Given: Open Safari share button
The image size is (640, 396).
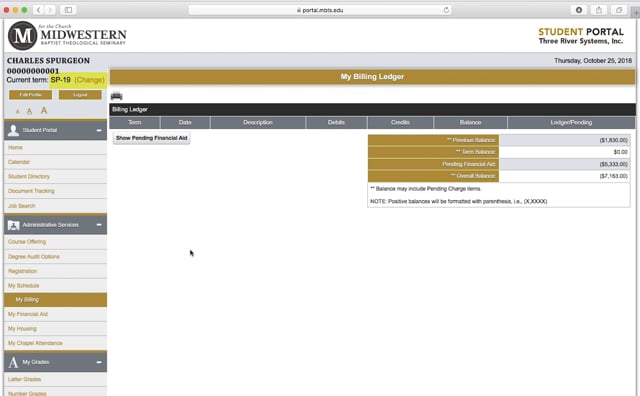Looking at the screenshot, I should point(599,10).
